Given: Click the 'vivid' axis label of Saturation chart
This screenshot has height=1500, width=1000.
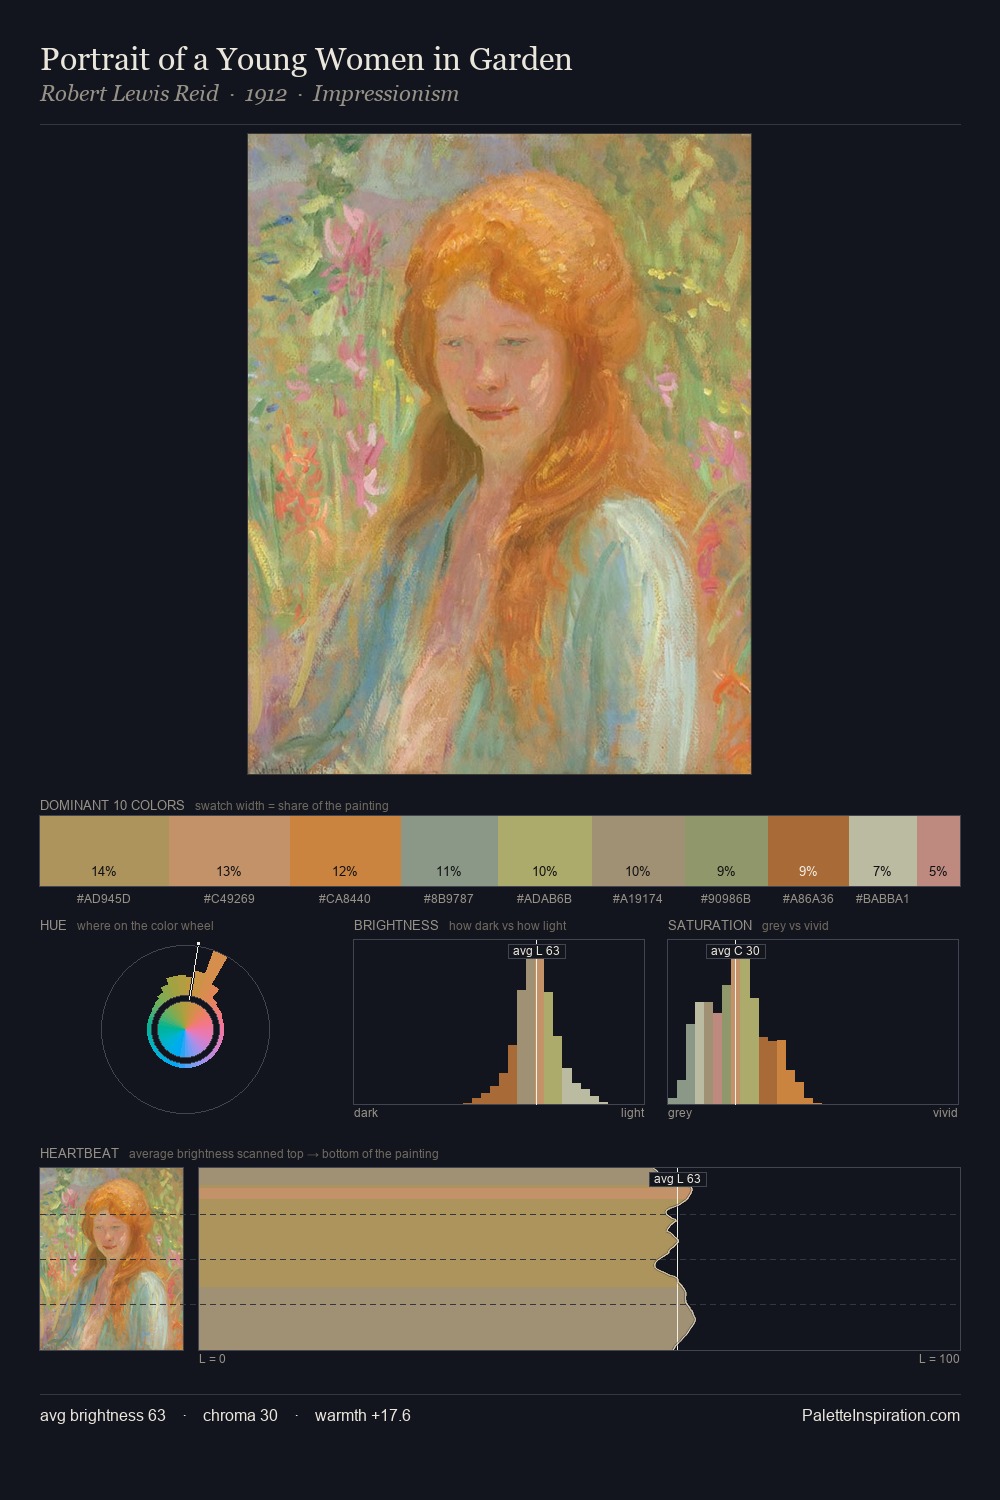Looking at the screenshot, I should pos(945,1113).
